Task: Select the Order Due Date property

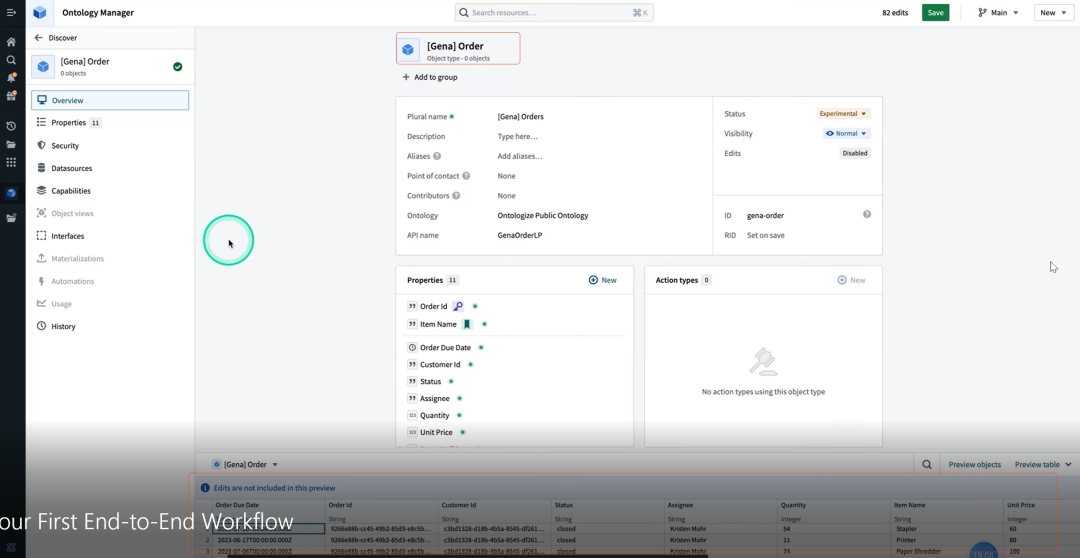Action: click(445, 348)
